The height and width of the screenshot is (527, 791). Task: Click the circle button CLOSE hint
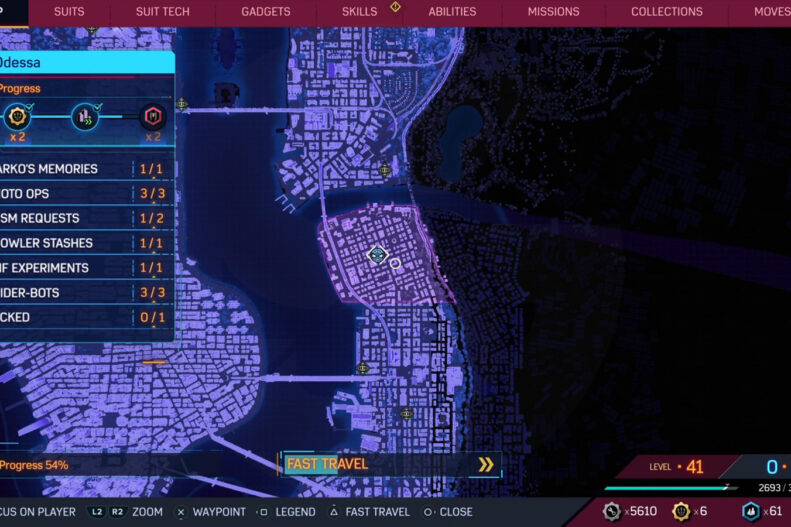pos(428,512)
